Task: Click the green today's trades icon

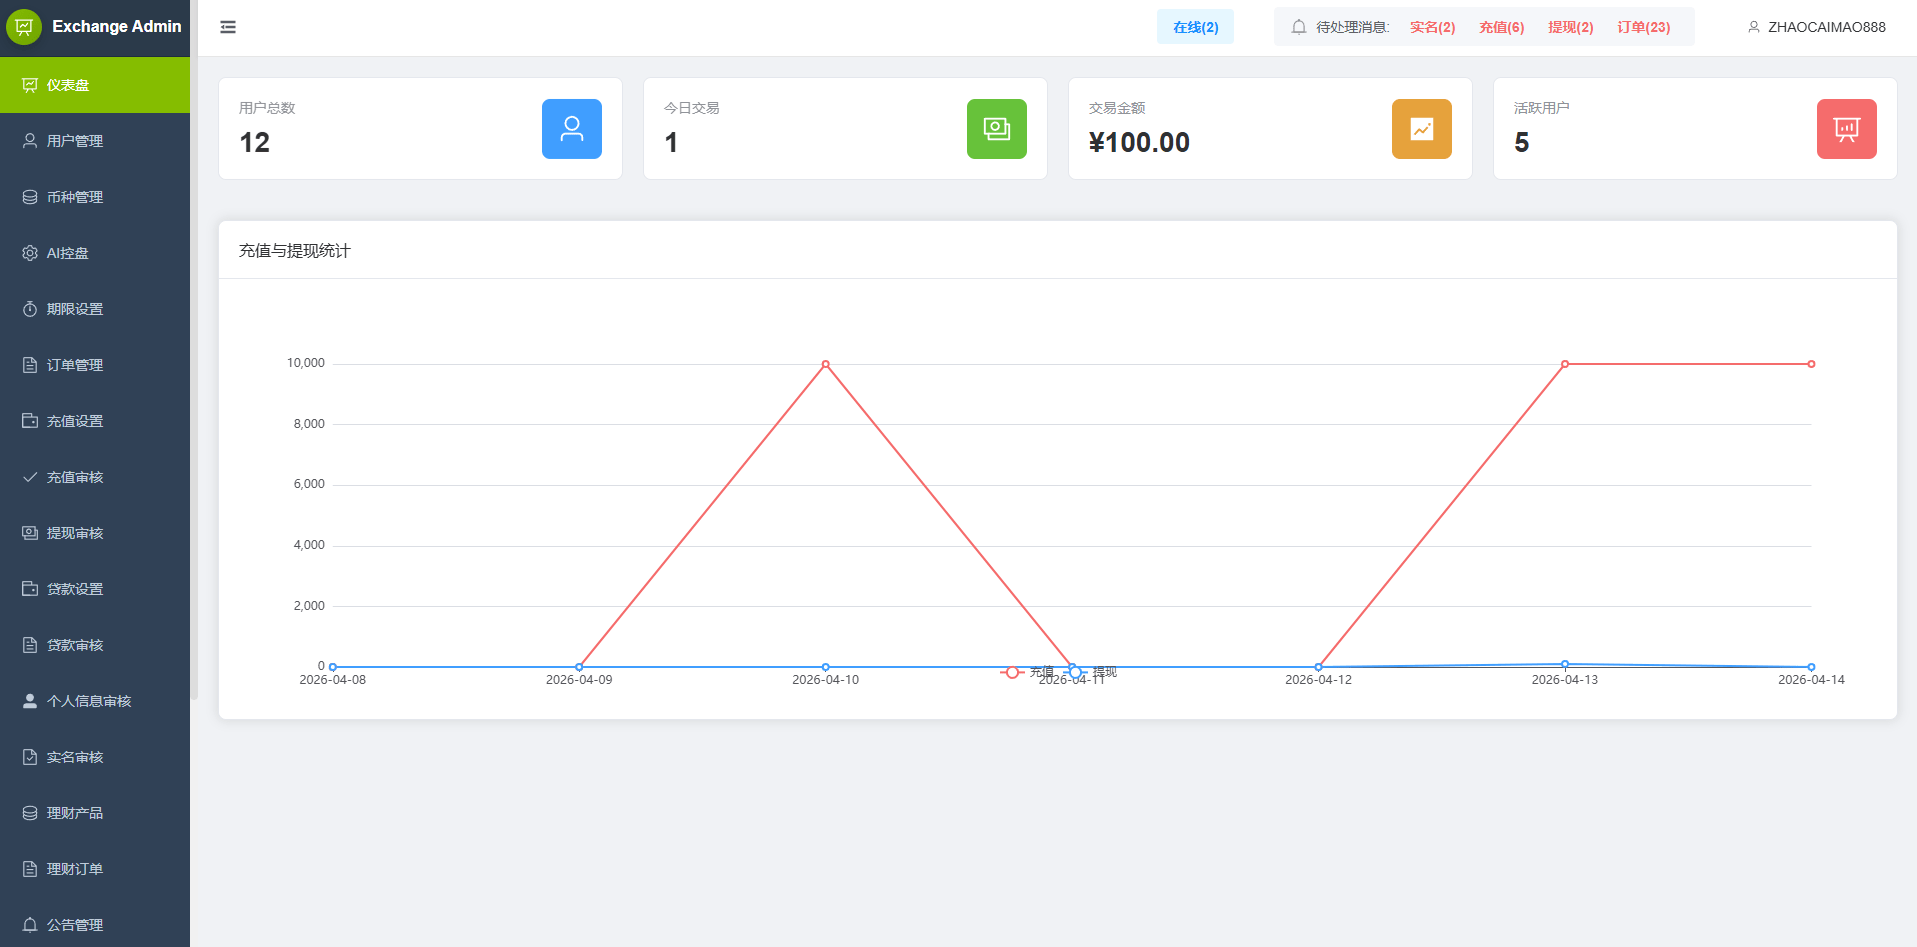Action: [x=997, y=129]
